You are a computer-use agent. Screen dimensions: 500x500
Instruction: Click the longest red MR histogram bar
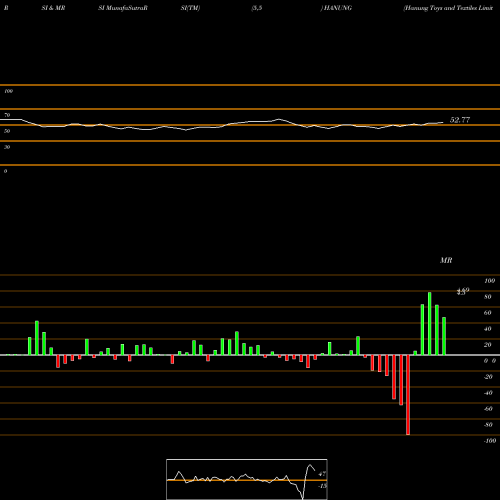408,395
